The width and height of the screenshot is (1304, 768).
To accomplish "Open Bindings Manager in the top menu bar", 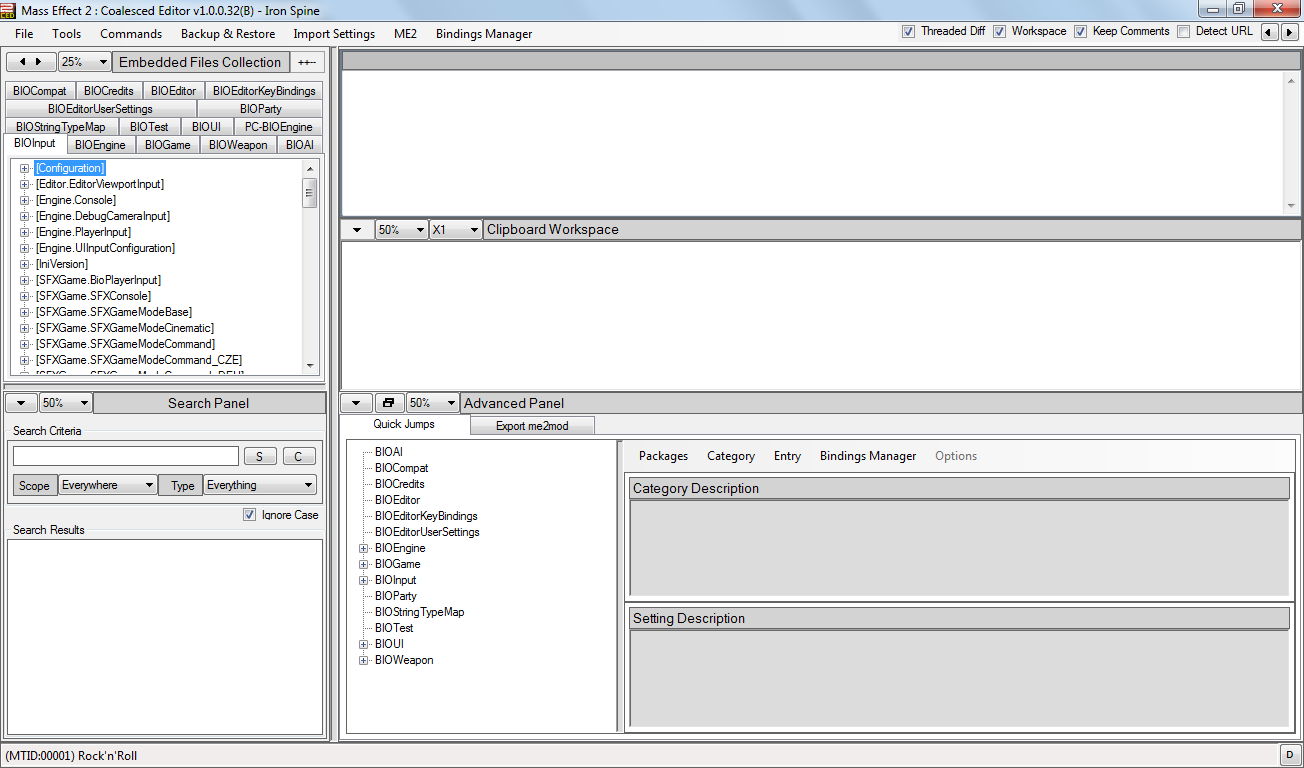I will click(x=484, y=34).
